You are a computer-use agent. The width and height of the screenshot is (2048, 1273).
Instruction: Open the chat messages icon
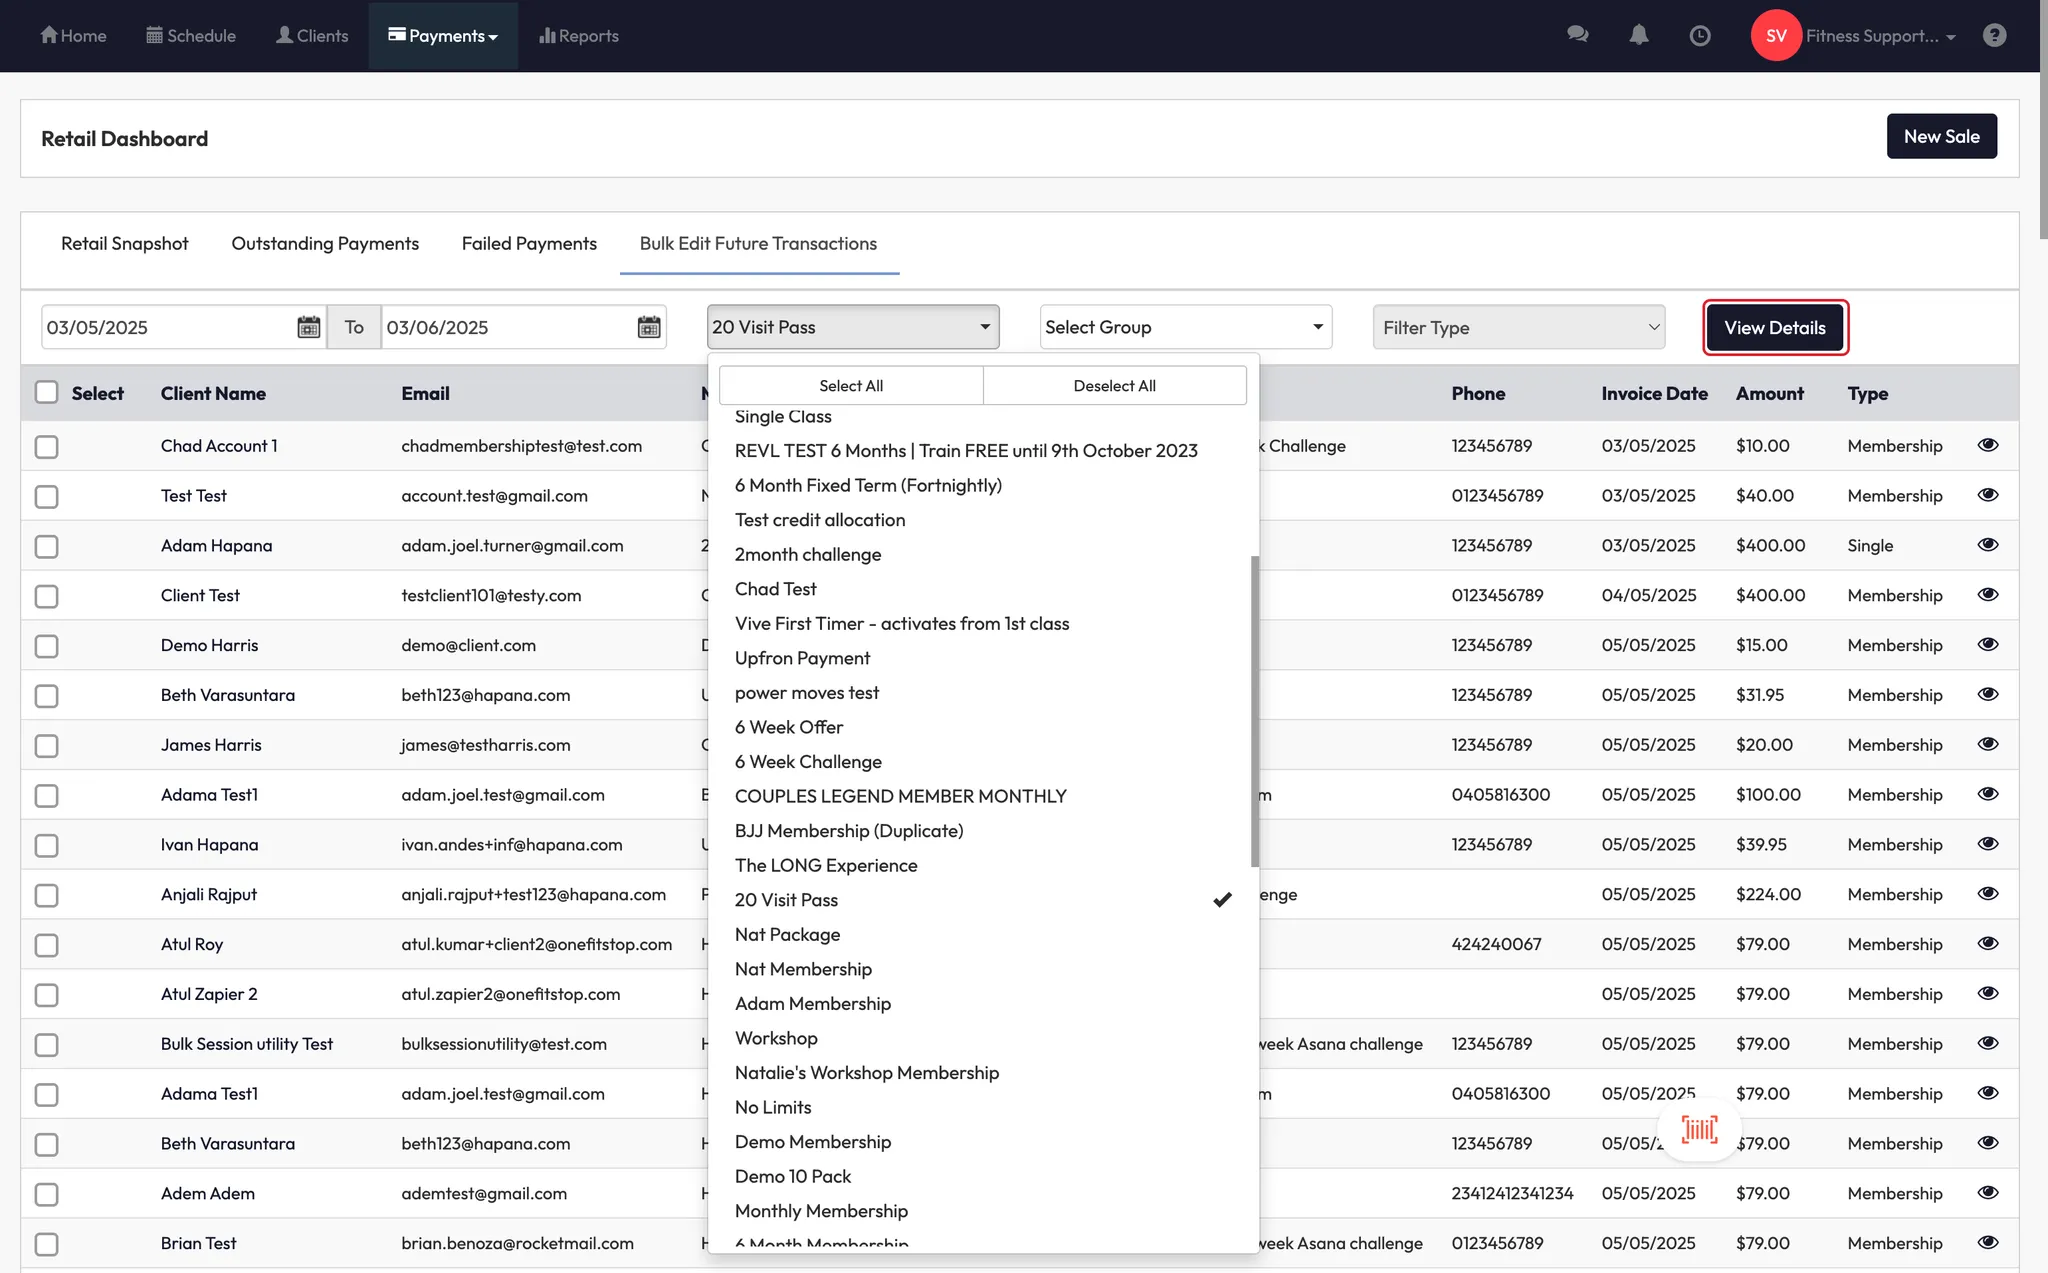coord(1577,35)
